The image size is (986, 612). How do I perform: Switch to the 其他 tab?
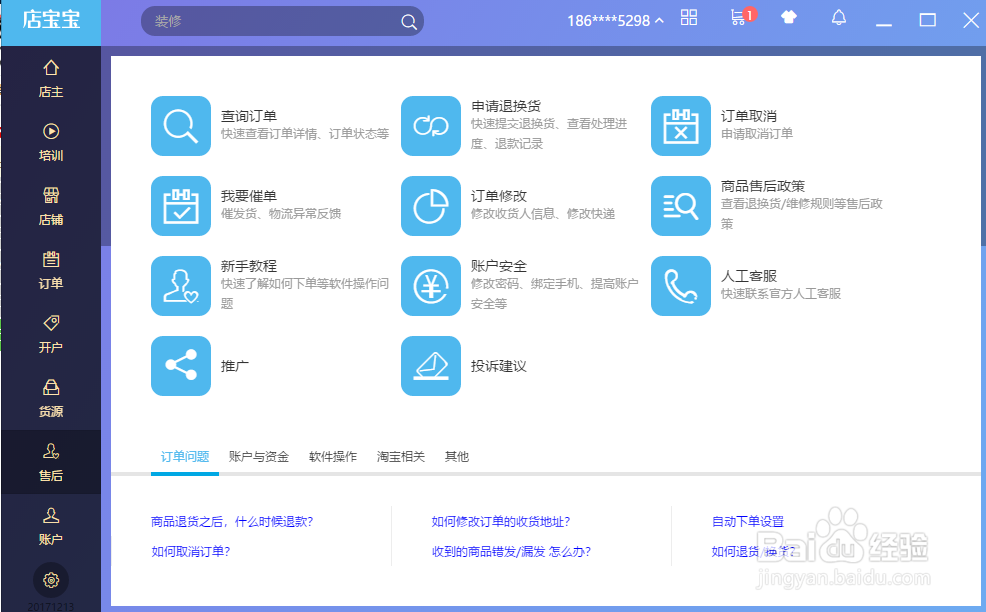pos(457,457)
